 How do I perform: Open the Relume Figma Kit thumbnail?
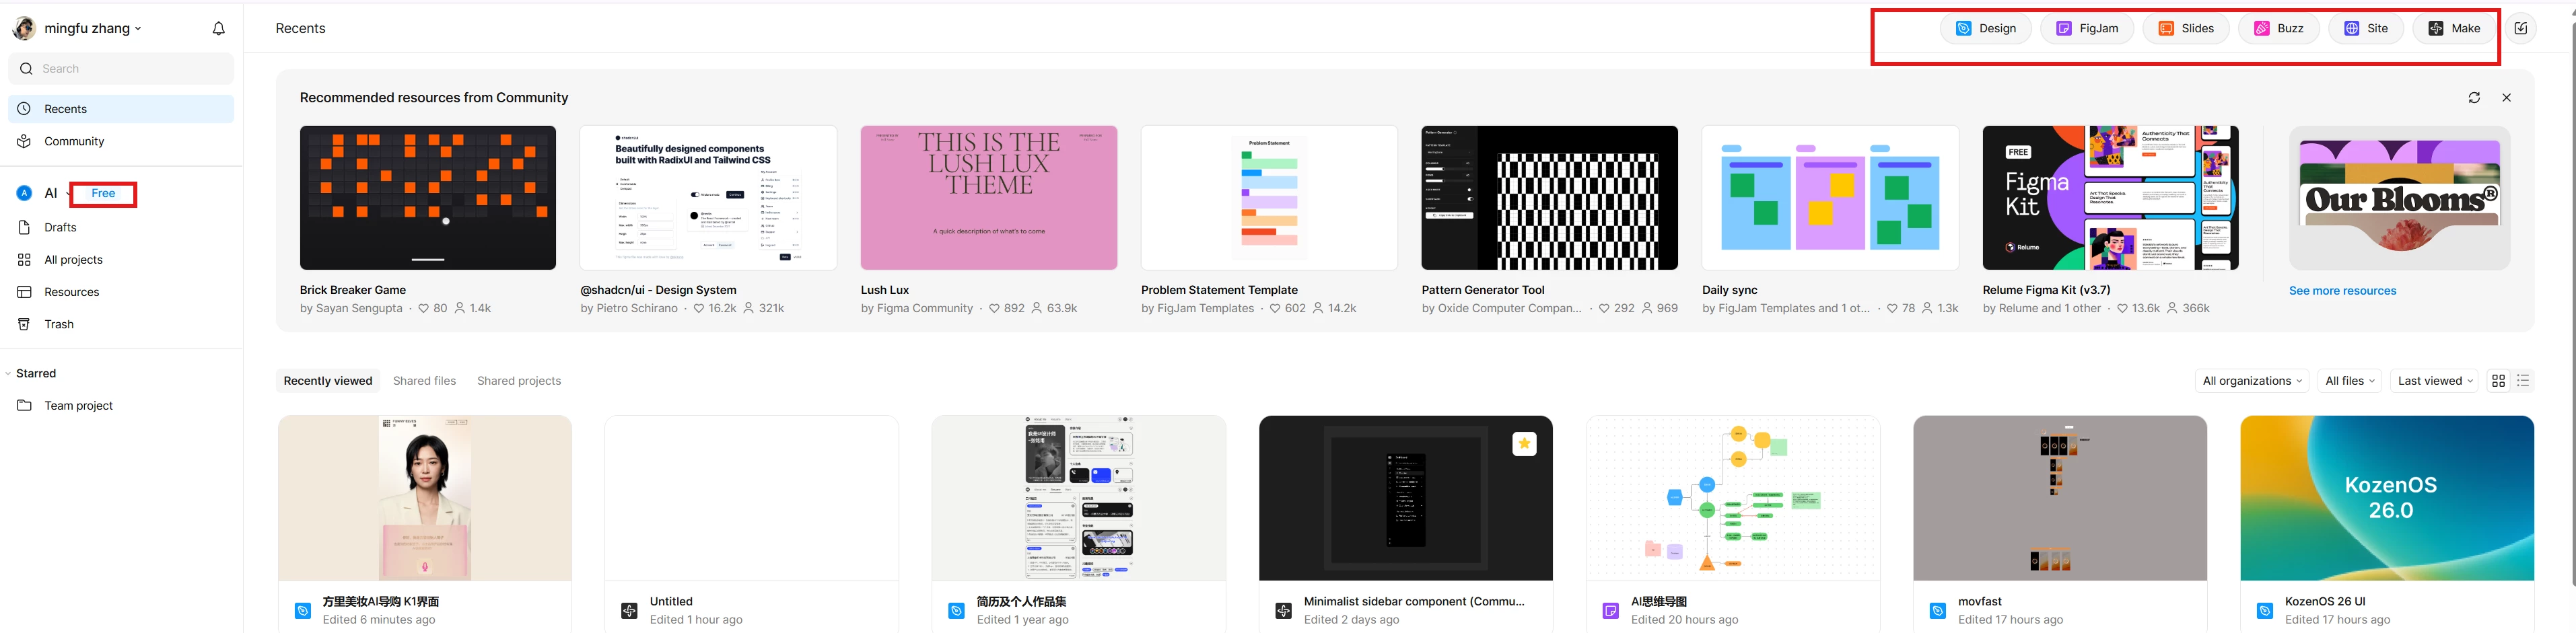(x=2111, y=198)
